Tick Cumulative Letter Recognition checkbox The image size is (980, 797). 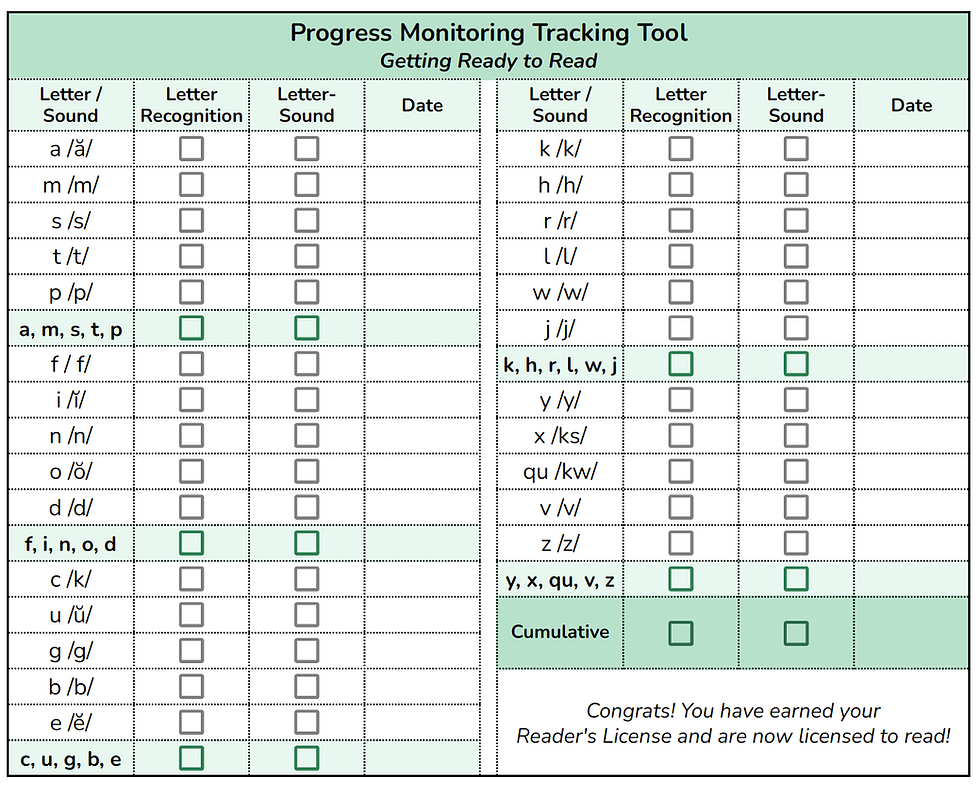click(x=681, y=633)
